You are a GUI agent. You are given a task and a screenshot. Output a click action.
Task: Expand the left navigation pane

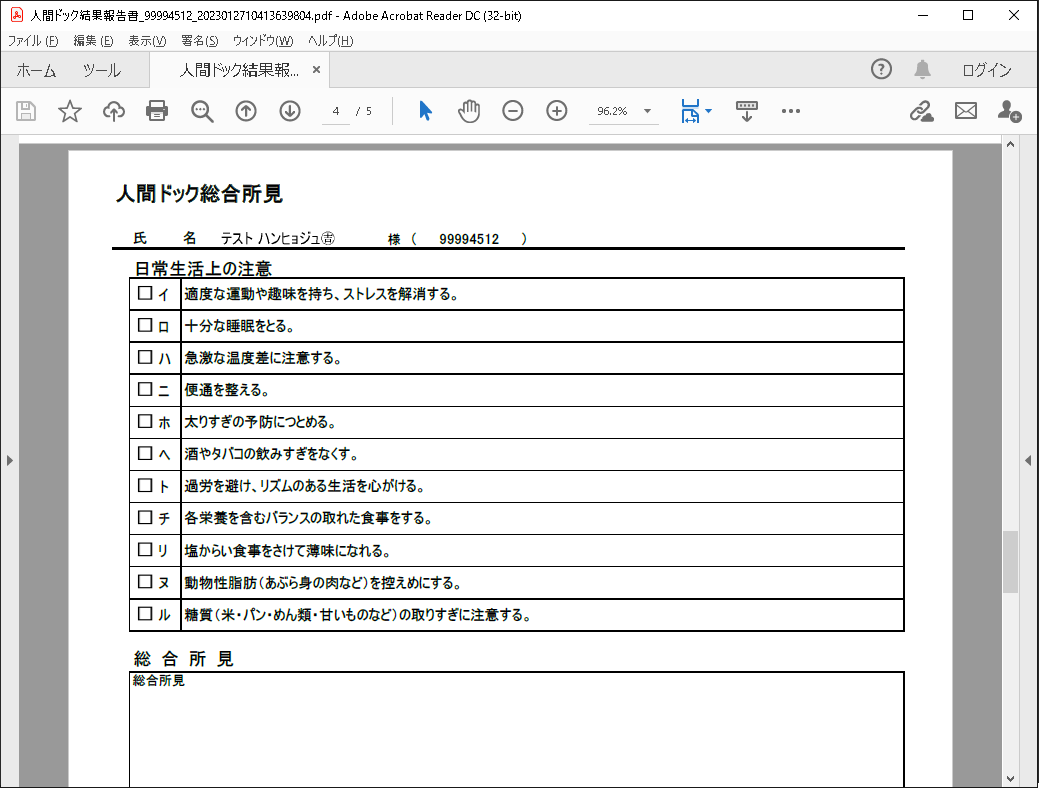9,460
